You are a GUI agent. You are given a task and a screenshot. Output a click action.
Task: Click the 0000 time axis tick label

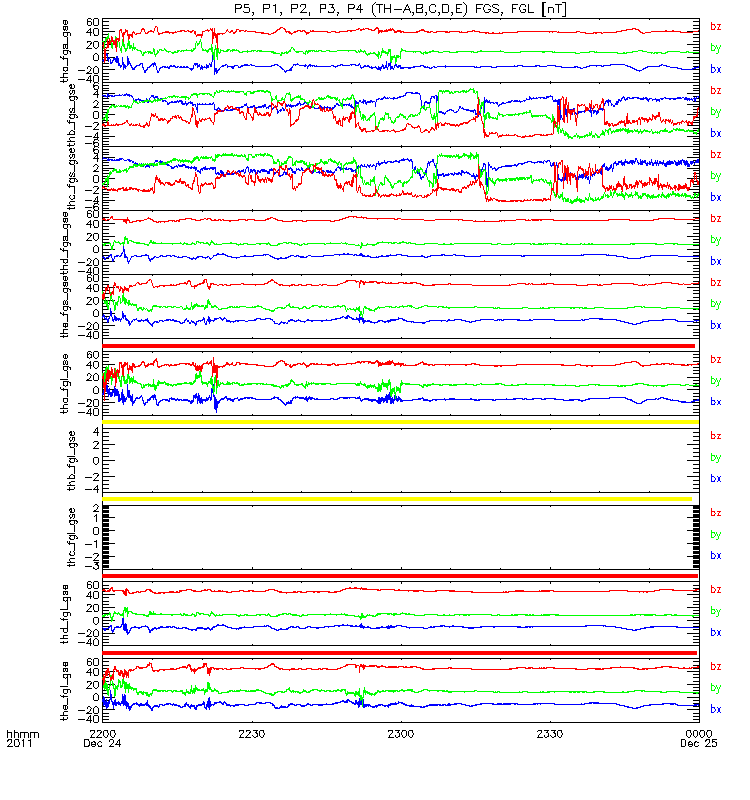pyautogui.click(x=699, y=734)
